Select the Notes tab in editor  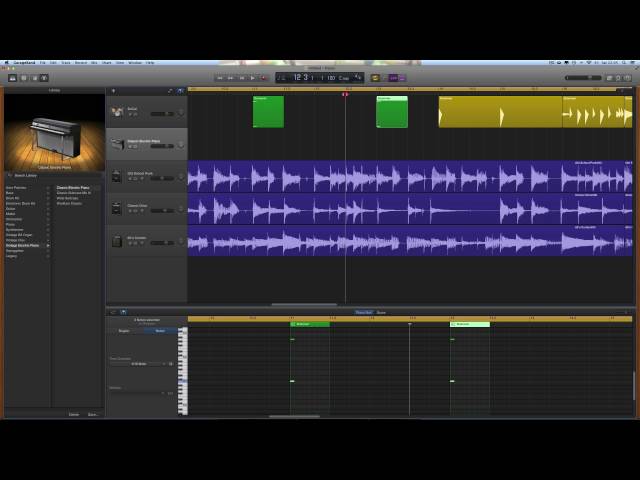[x=160, y=331]
